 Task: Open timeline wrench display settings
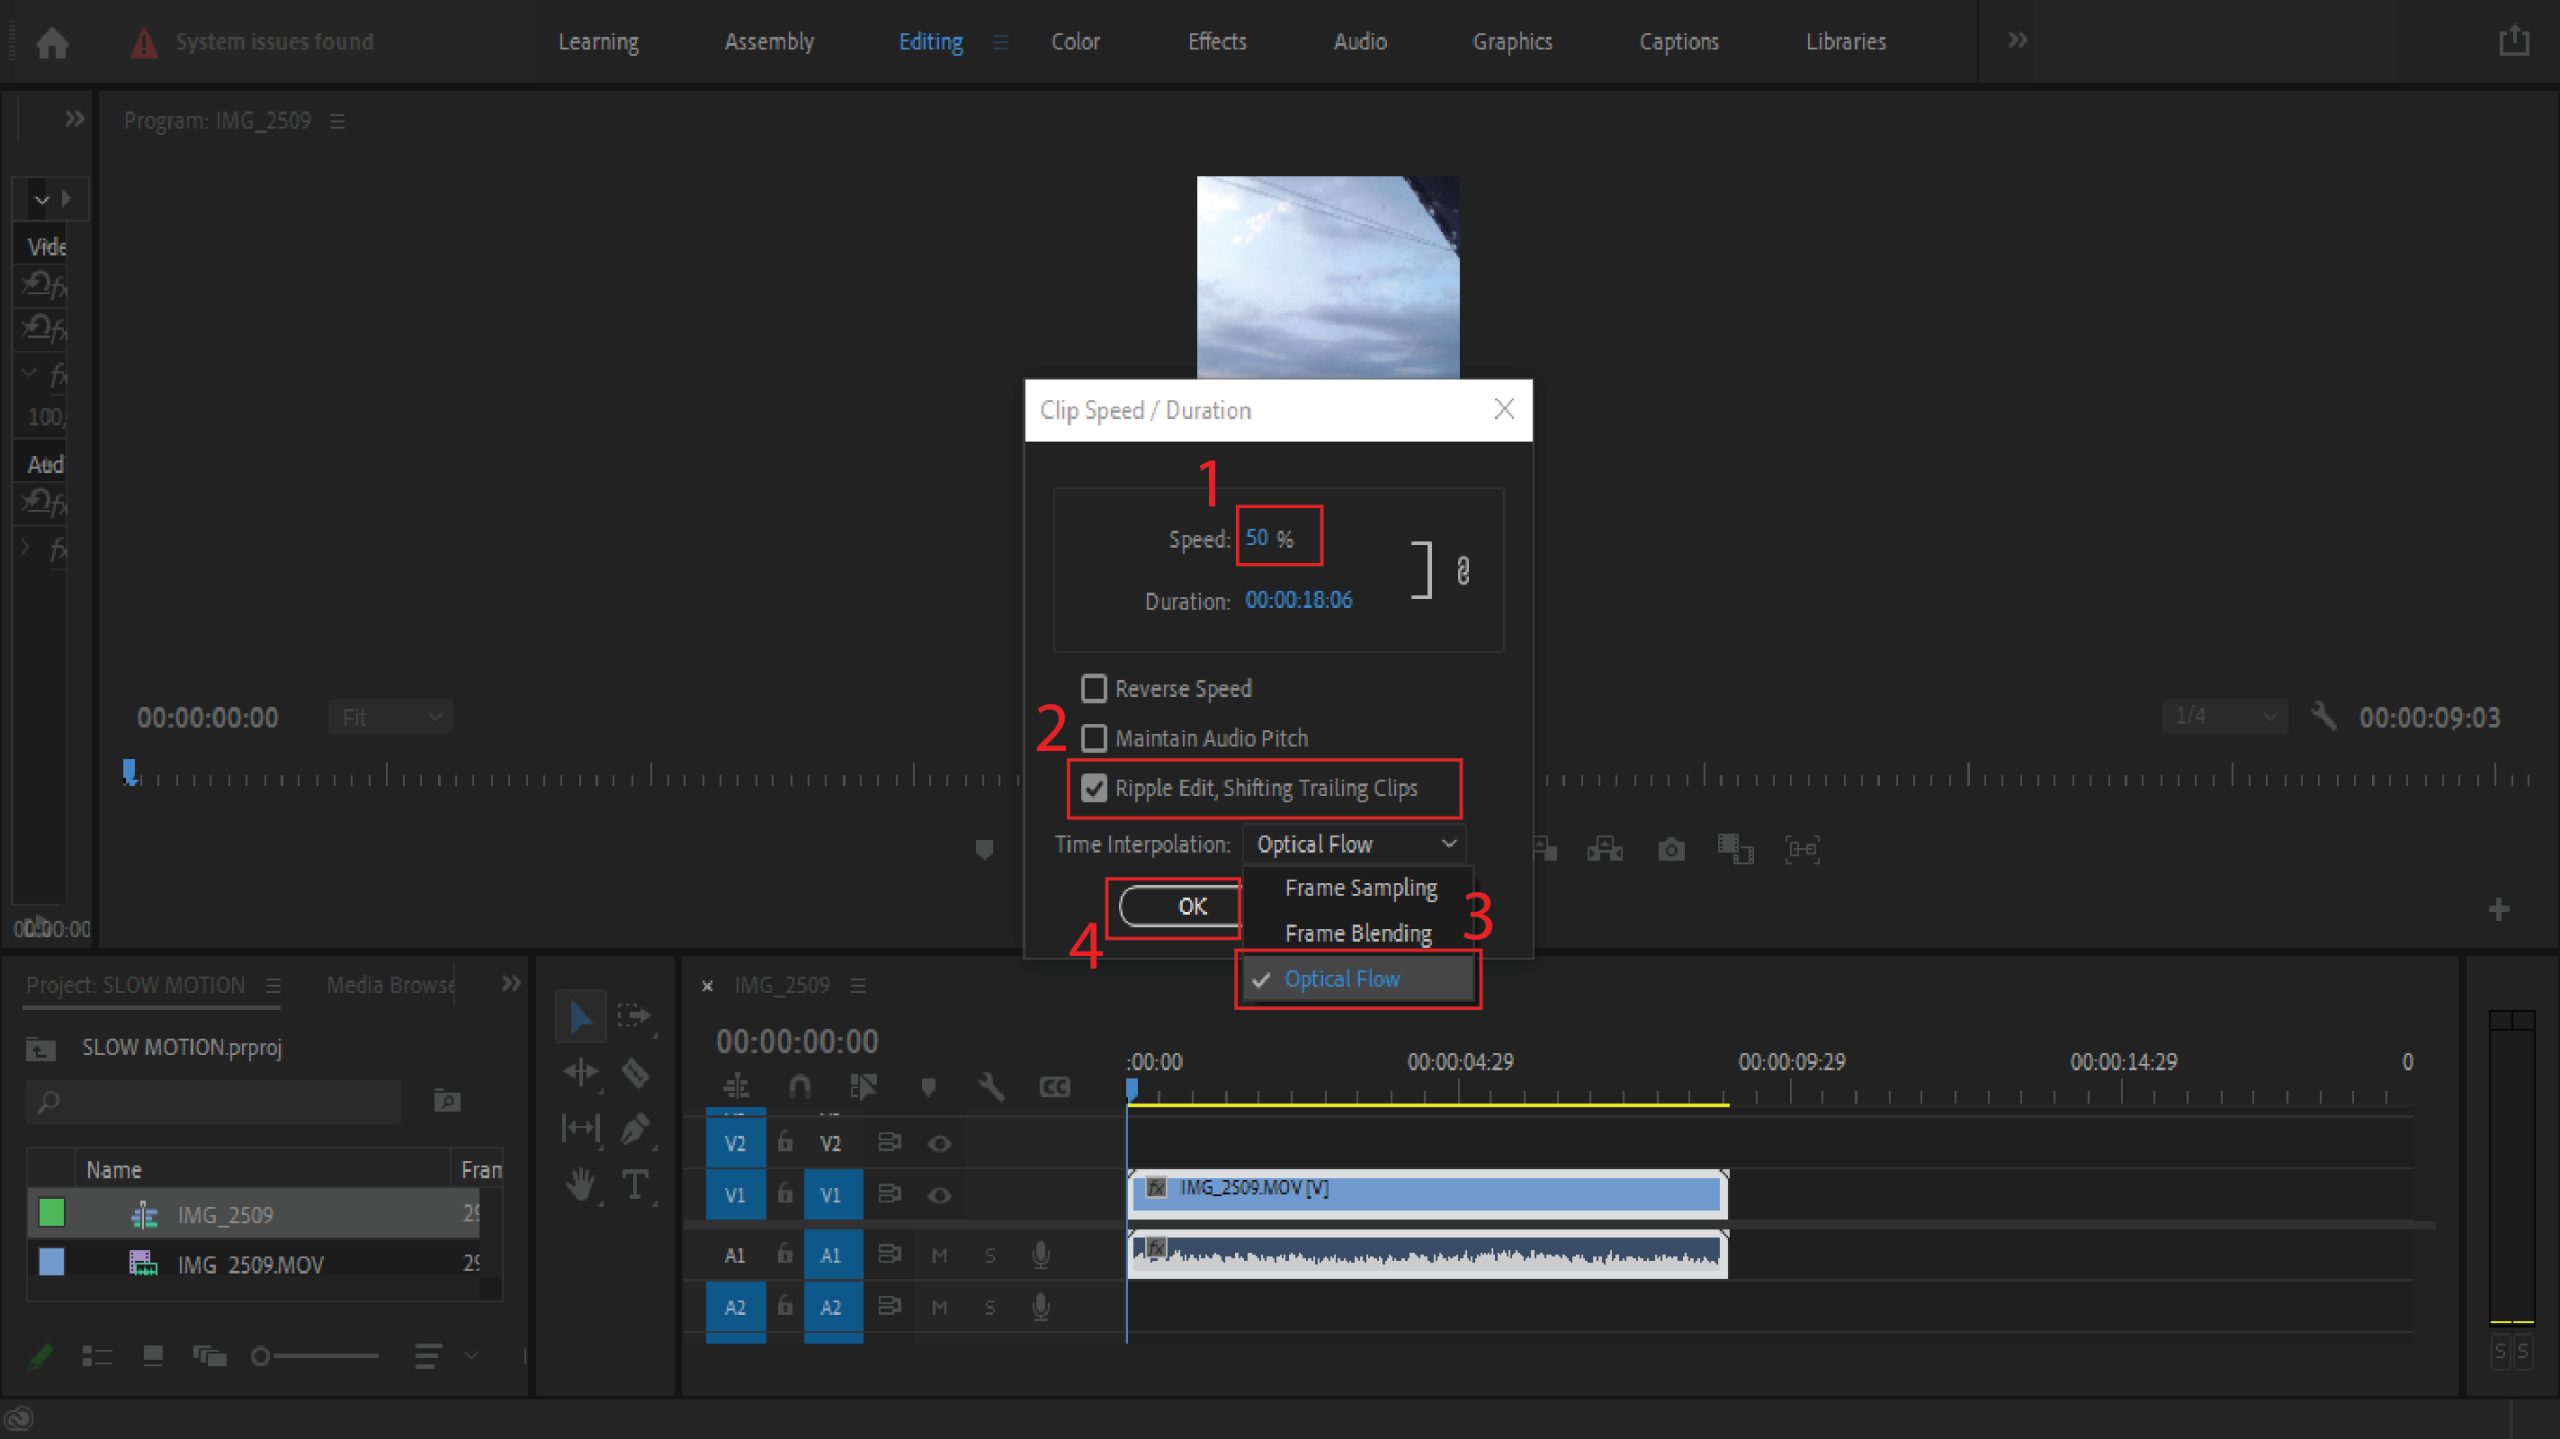tap(990, 1087)
